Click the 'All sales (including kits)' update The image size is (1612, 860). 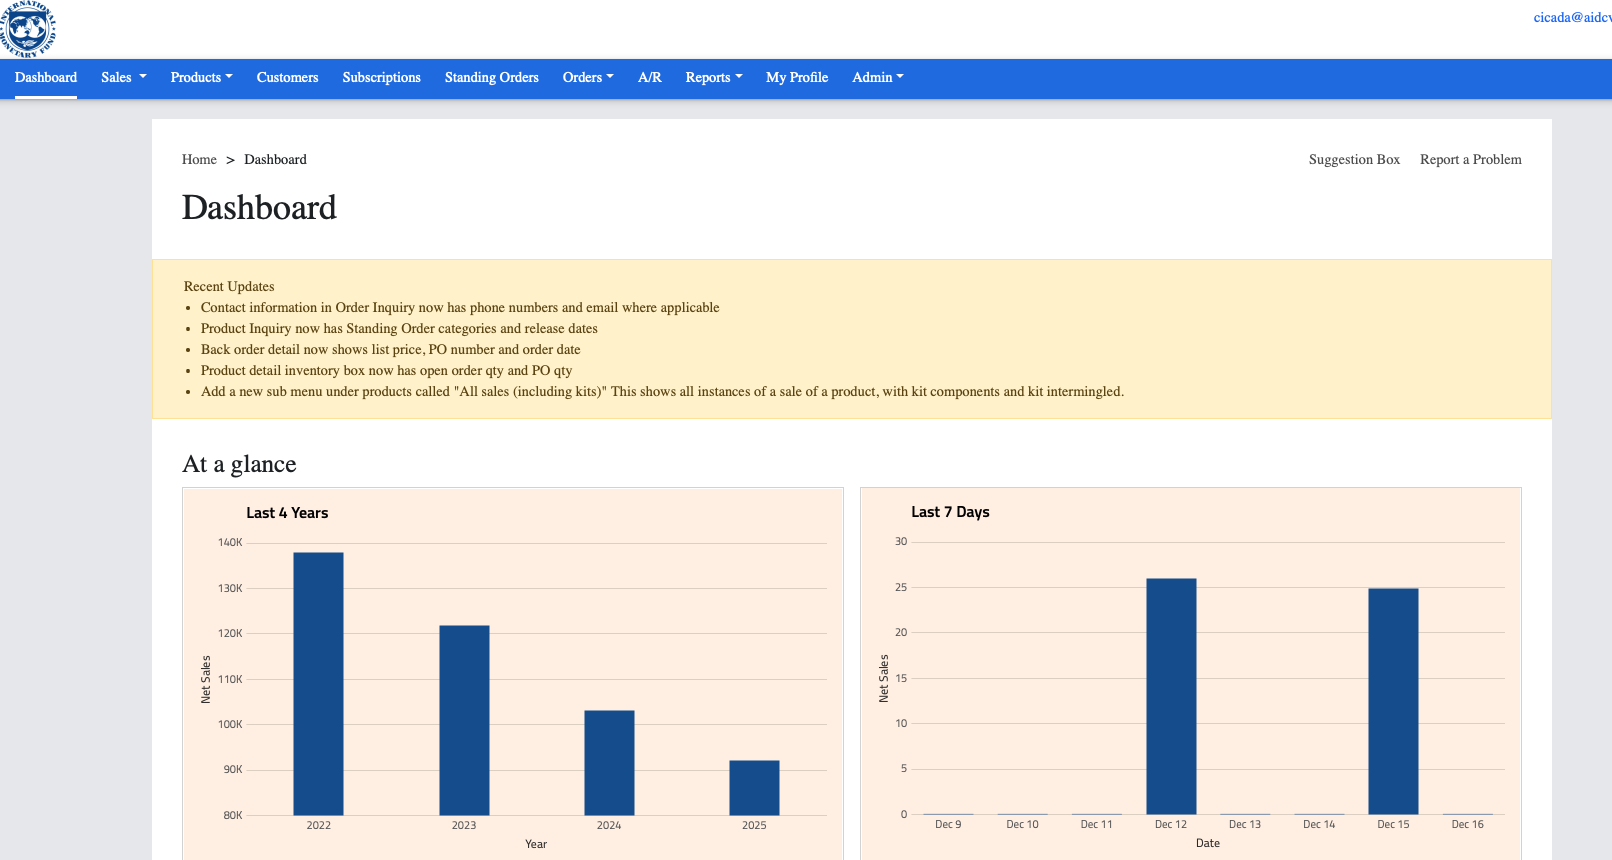[662, 391]
